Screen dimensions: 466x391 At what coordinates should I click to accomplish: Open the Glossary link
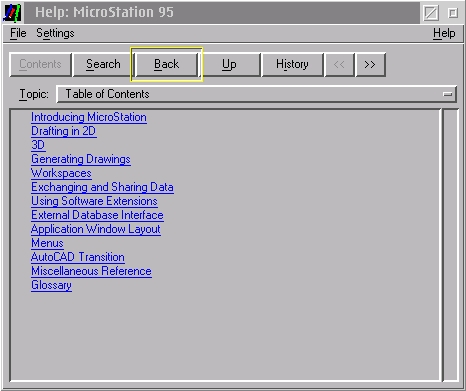(x=51, y=285)
